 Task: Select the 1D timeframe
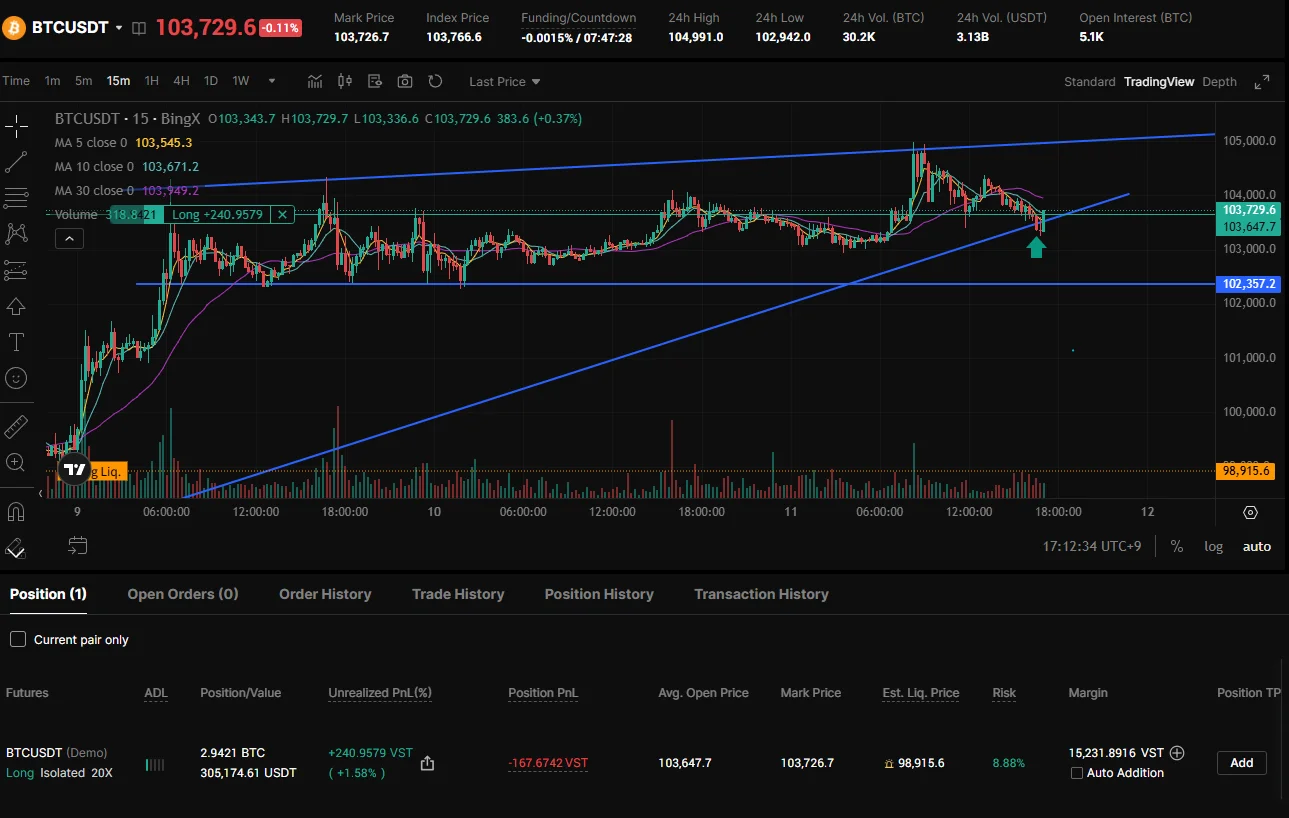coord(211,81)
